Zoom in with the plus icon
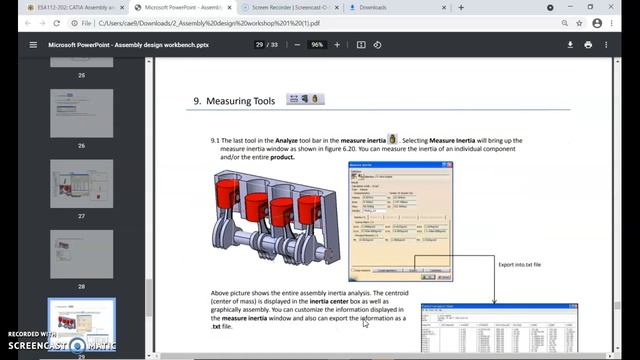The height and width of the screenshot is (360, 640). [x=337, y=45]
